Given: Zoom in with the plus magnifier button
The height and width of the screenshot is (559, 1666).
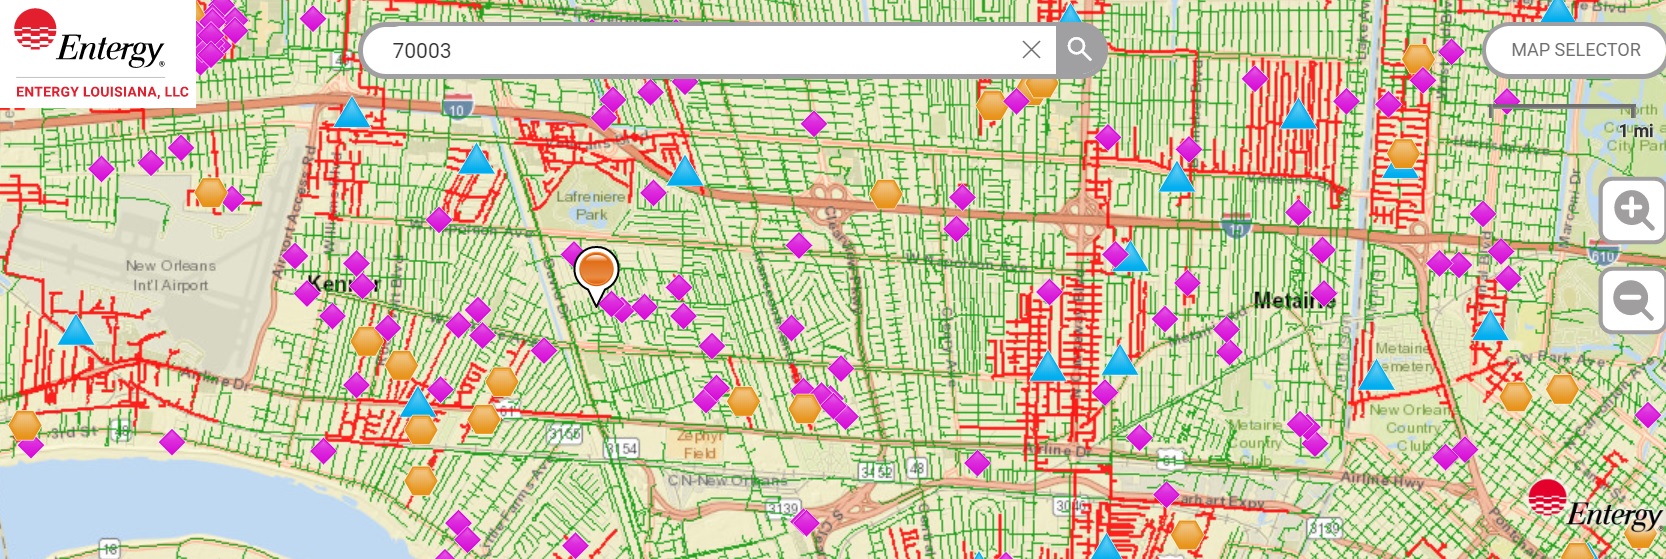Looking at the screenshot, I should [x=1633, y=211].
